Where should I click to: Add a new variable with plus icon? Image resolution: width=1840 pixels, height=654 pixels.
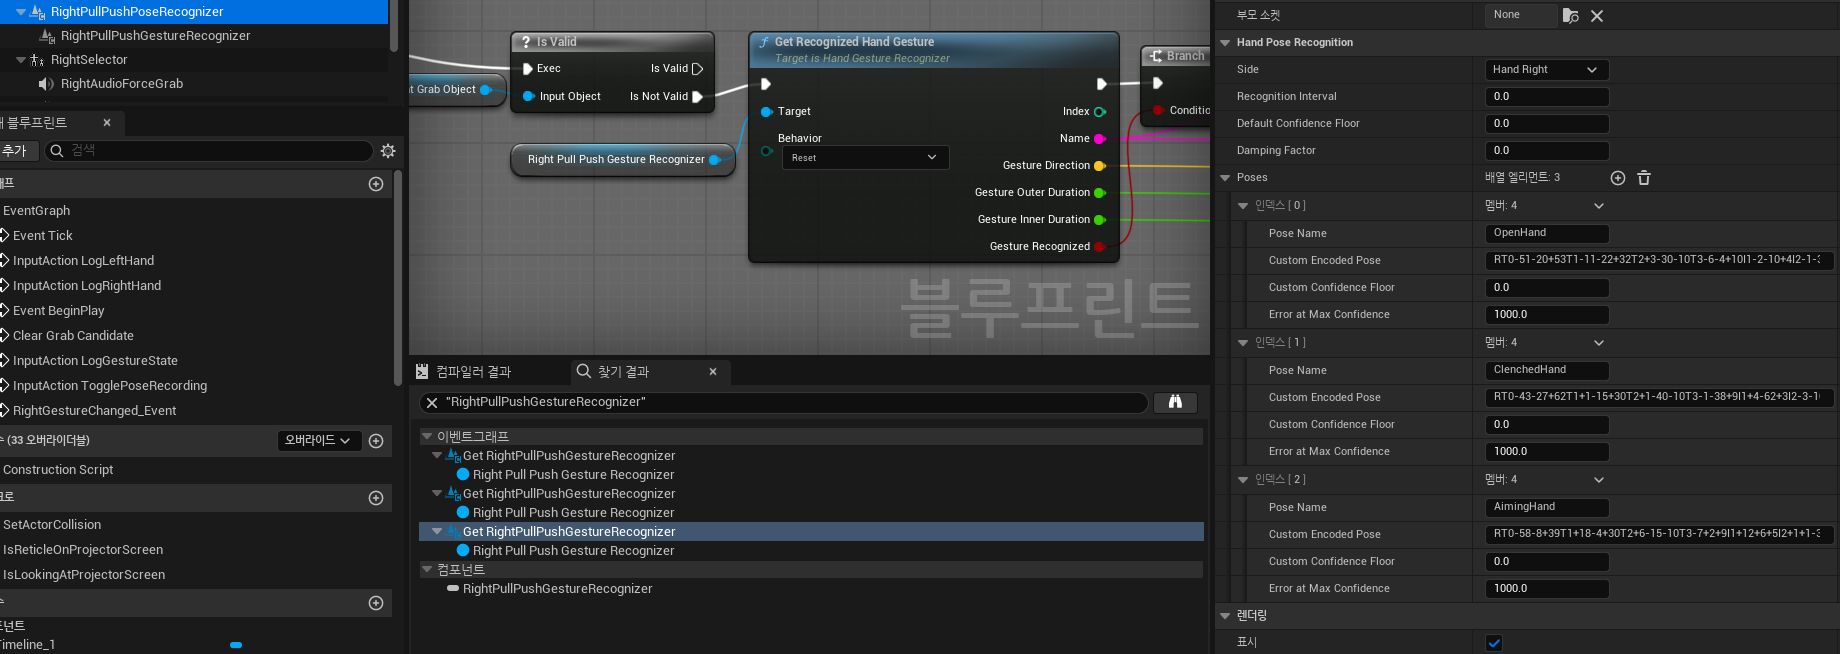click(x=376, y=603)
